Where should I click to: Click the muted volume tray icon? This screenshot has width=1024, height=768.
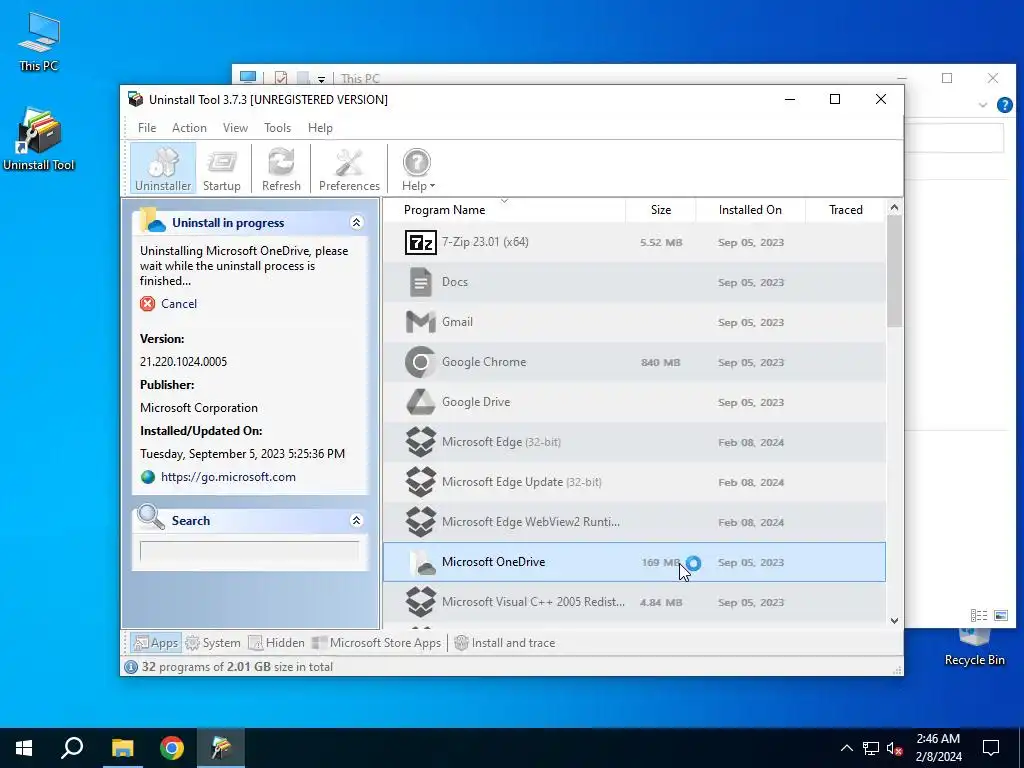tap(895, 748)
